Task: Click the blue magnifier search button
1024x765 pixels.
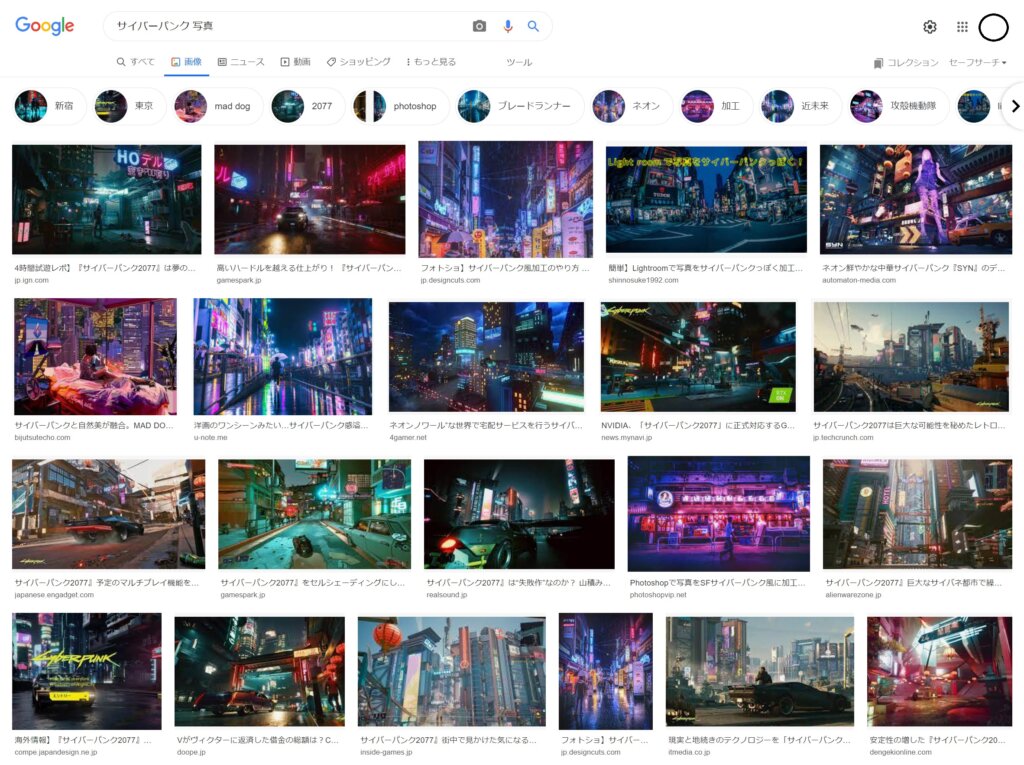Action: [533, 26]
